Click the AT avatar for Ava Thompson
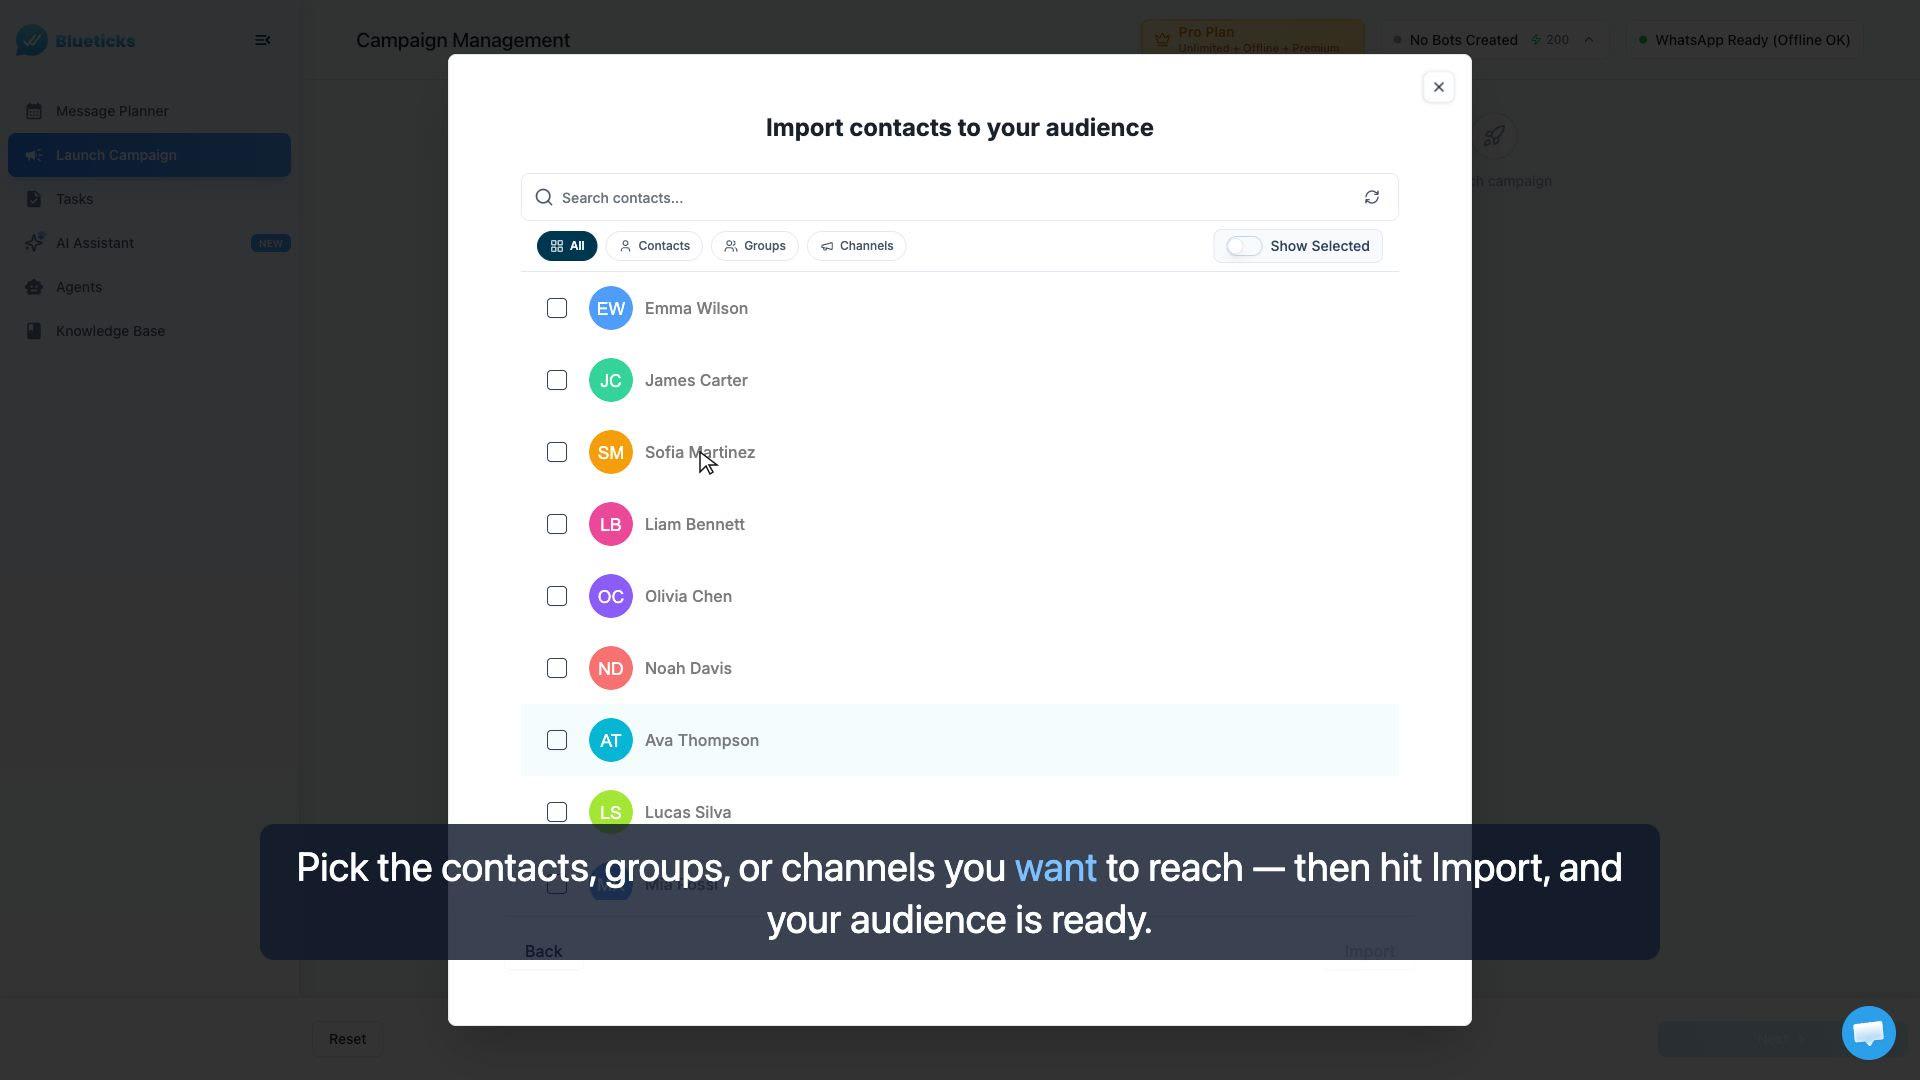This screenshot has height=1080, width=1920. pos(611,740)
